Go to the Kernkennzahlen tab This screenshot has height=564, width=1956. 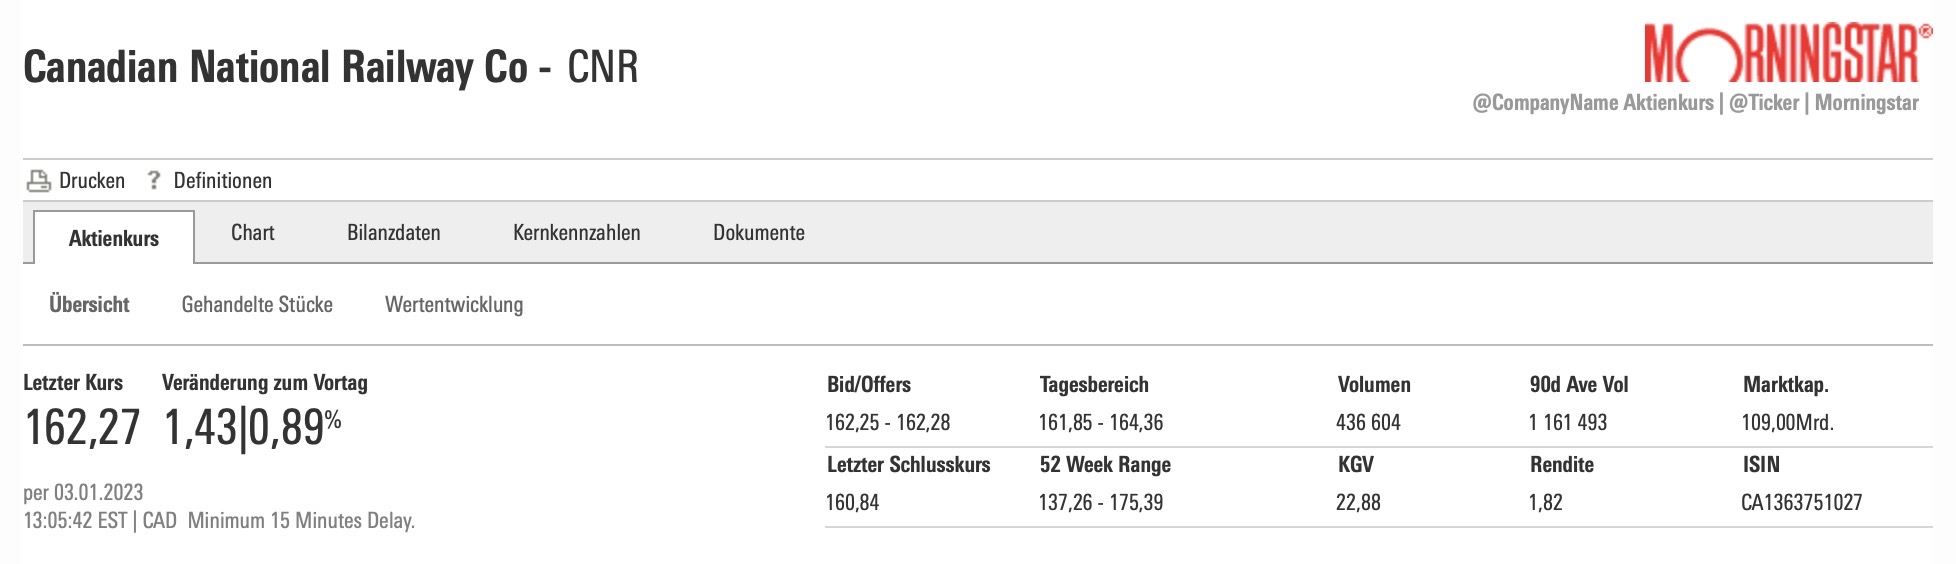click(x=576, y=233)
